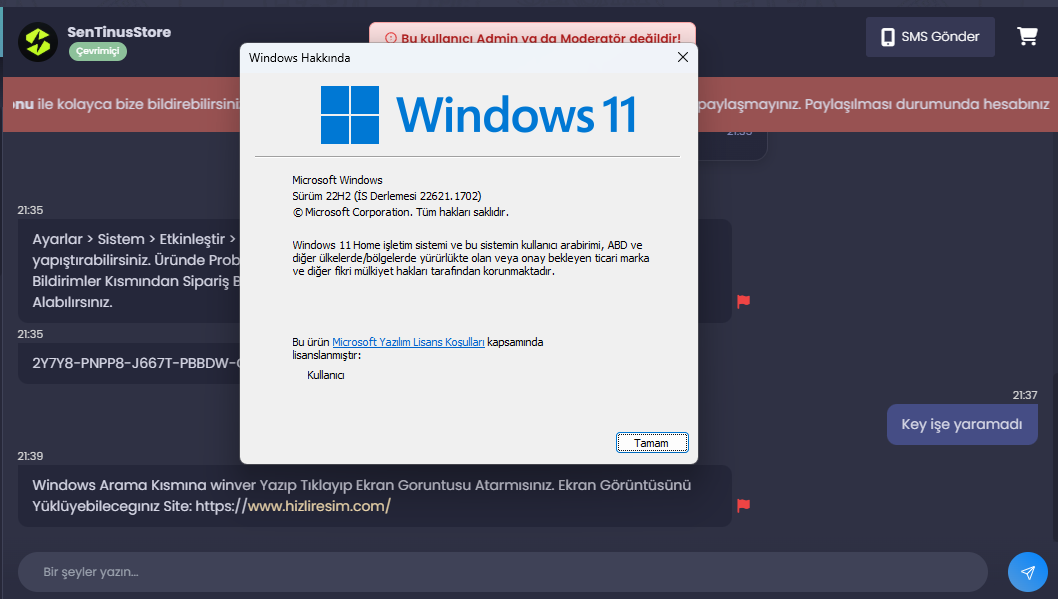Click the Windows 11 Home description paragraph

(x=471, y=258)
